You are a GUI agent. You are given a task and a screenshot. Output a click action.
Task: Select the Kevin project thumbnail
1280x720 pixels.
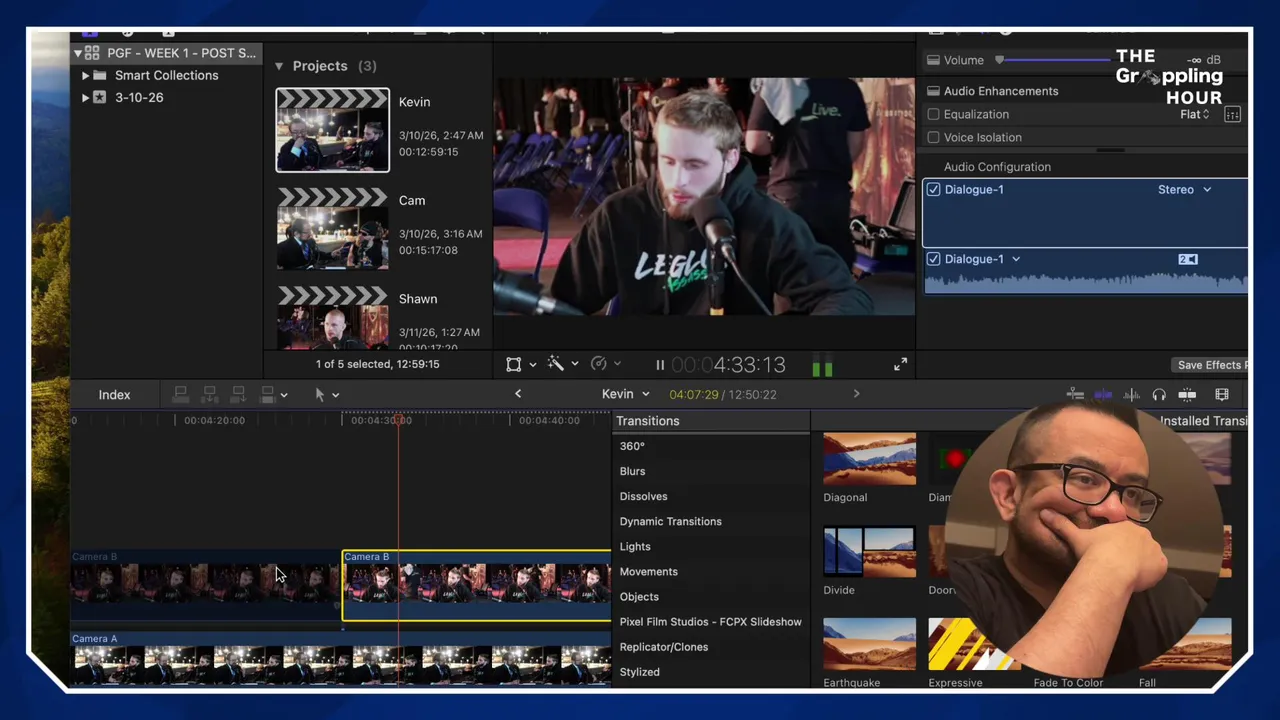pos(332,130)
